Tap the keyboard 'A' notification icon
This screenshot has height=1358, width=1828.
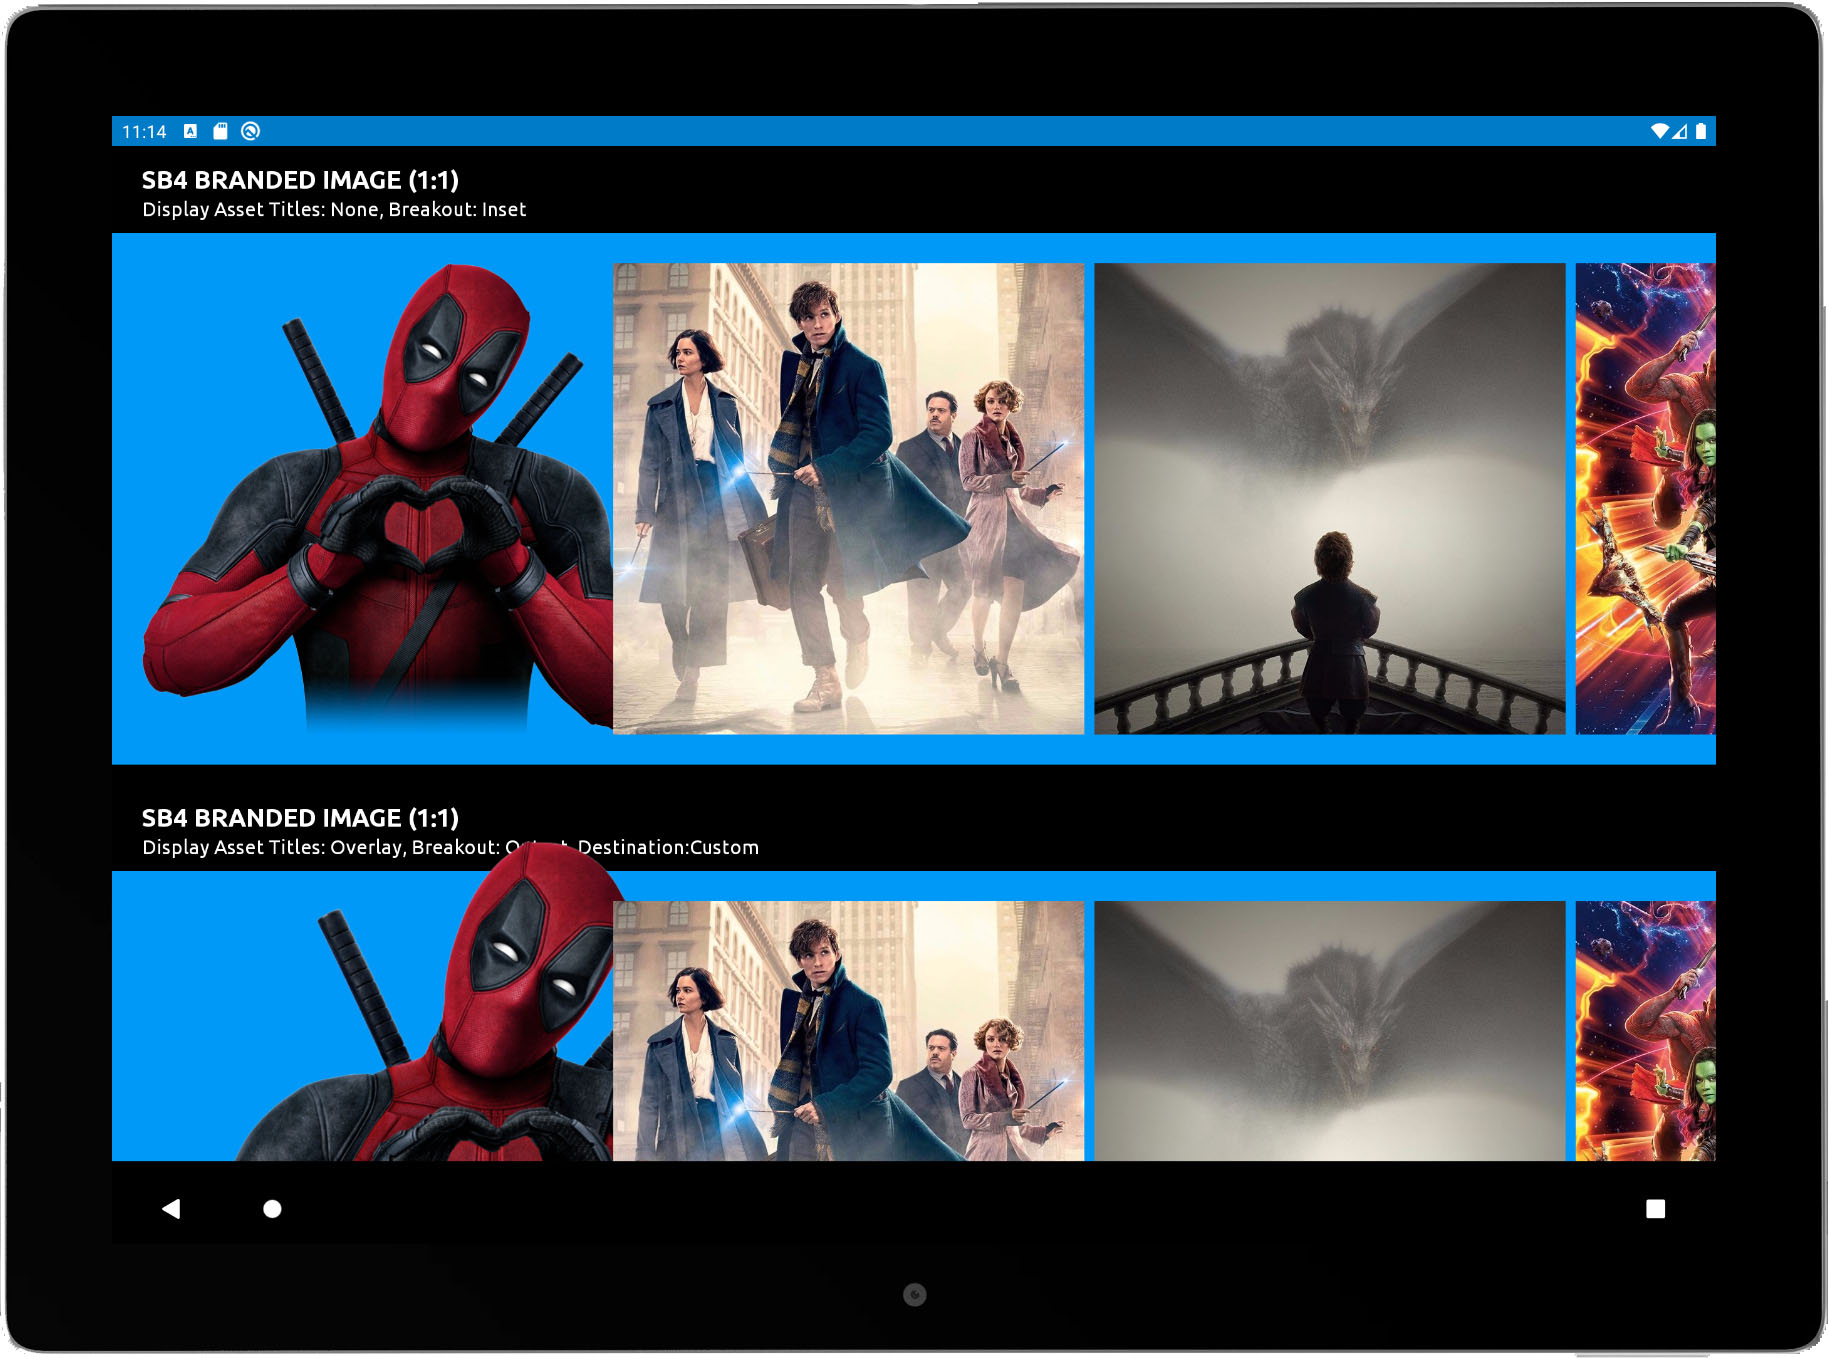point(190,131)
